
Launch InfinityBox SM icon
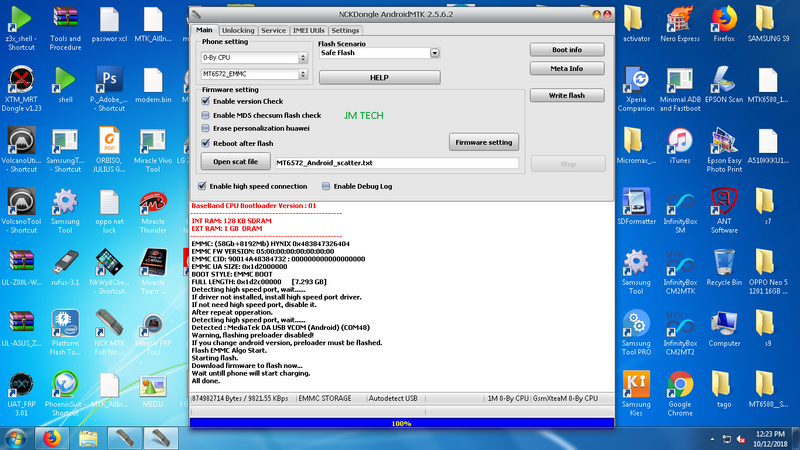[680, 211]
